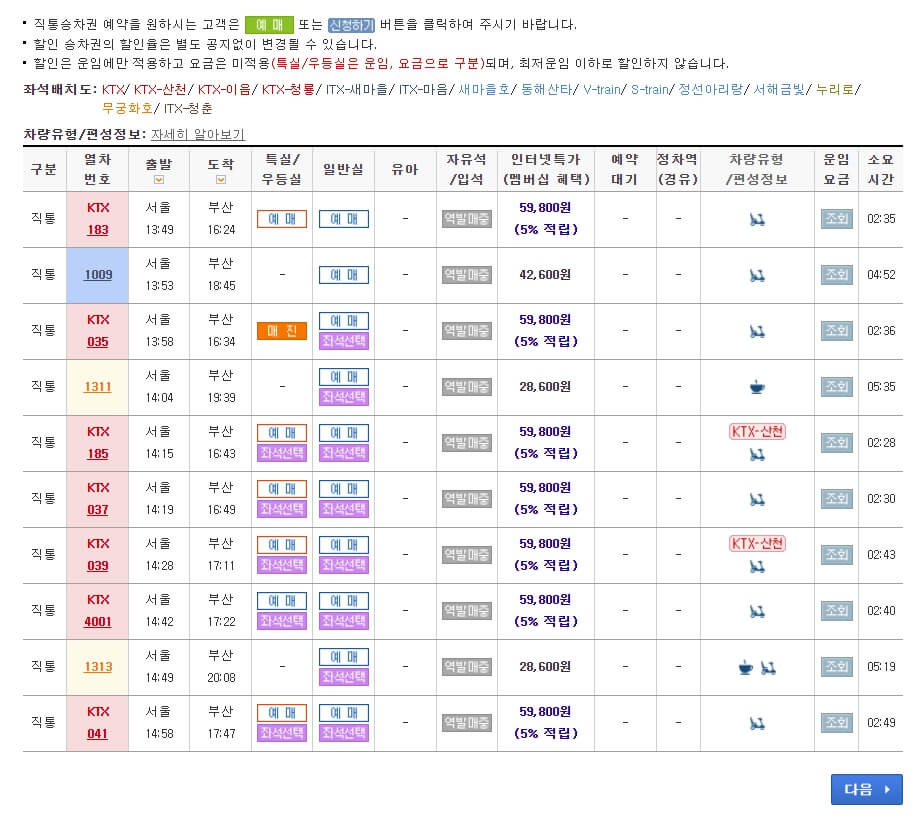Click the 신청하기 badge in the notice text
This screenshot has width=923, height=827.
351,22
